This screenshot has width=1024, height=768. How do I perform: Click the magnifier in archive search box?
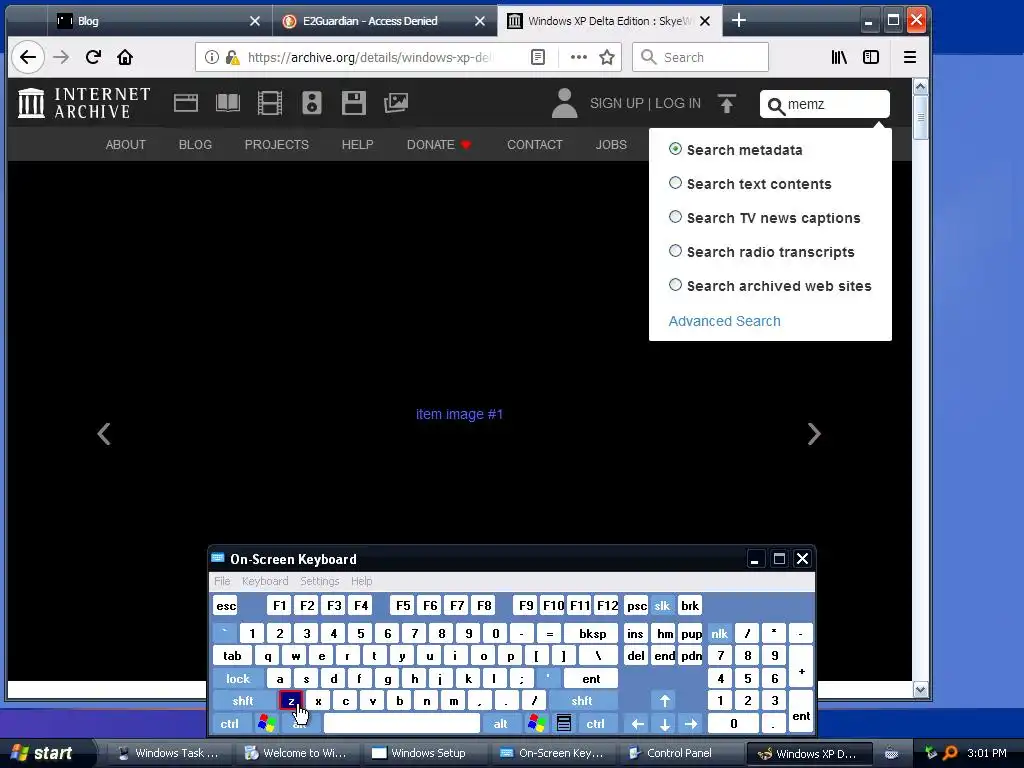pos(776,106)
